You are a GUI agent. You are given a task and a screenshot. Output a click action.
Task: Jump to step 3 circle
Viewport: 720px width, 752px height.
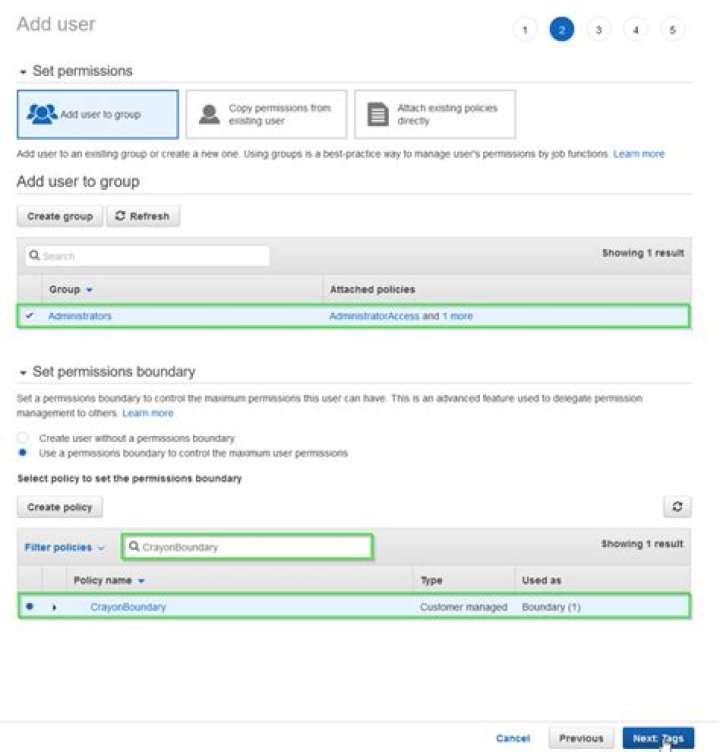pyautogui.click(x=598, y=30)
